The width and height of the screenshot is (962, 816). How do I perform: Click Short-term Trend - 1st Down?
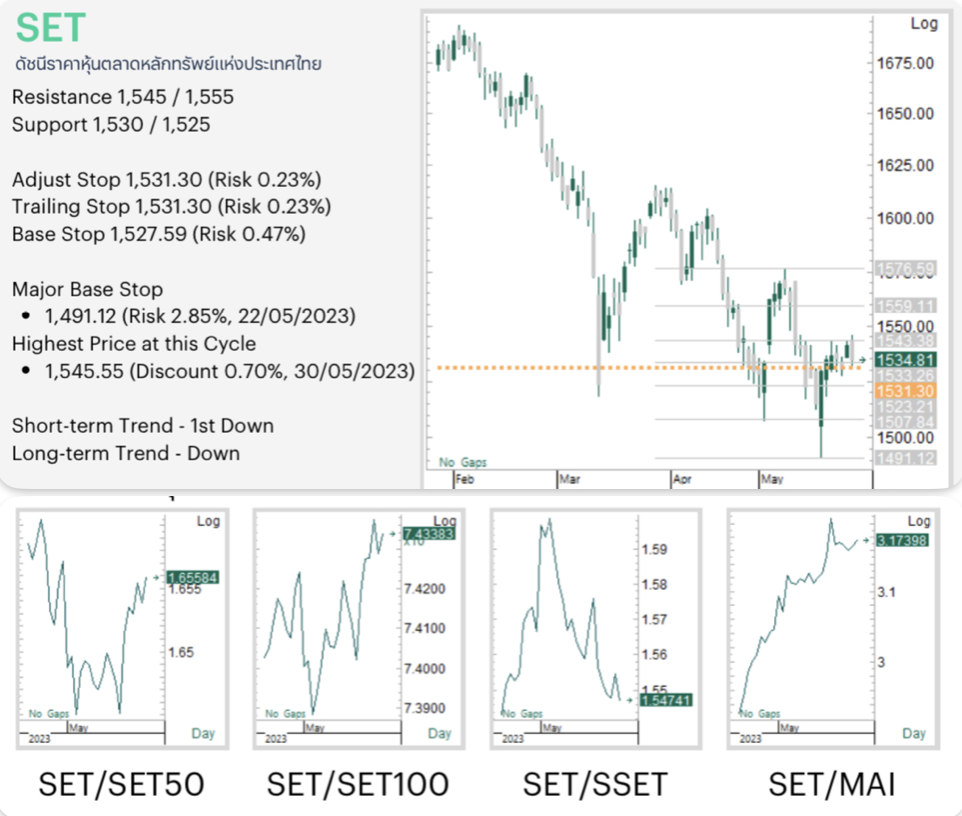tap(142, 426)
